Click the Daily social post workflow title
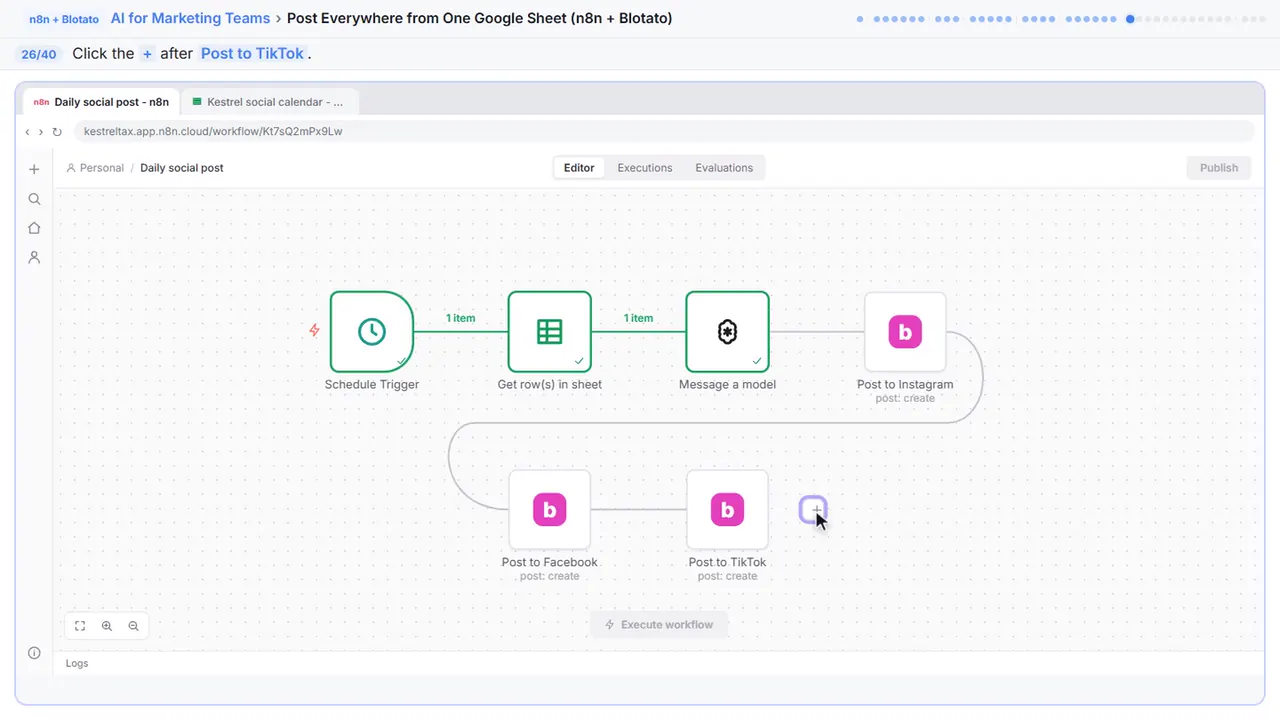 (182, 168)
